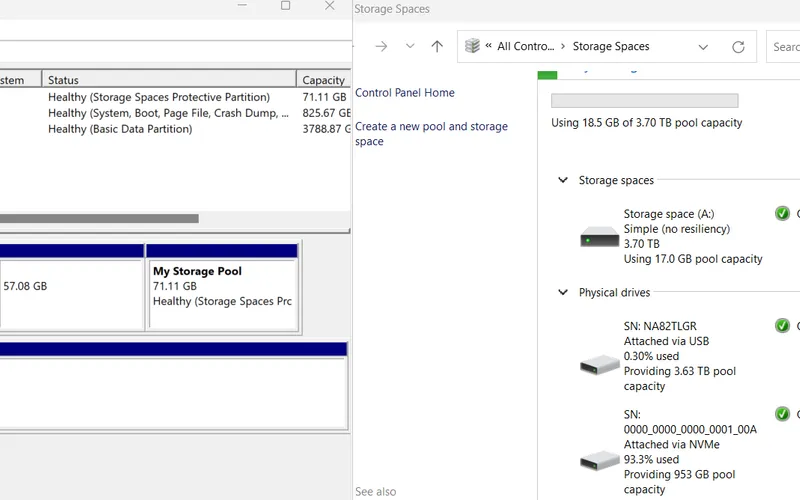Click the horizontal scrollbar in volume list

coord(99,218)
